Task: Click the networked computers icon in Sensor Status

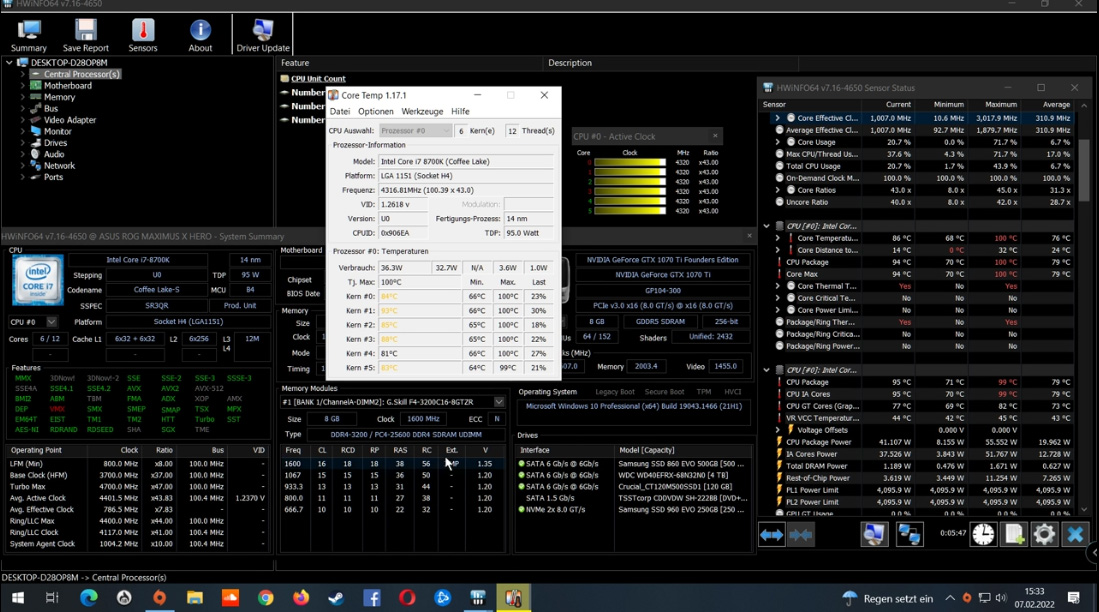Action: [x=909, y=535]
